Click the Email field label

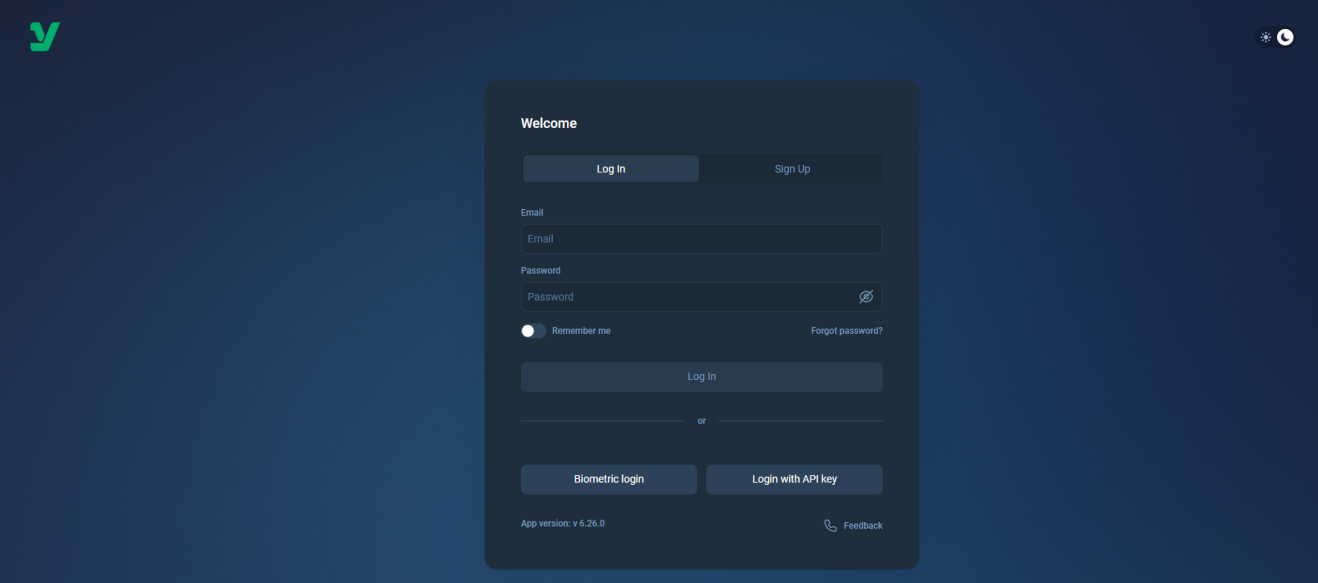(532, 213)
